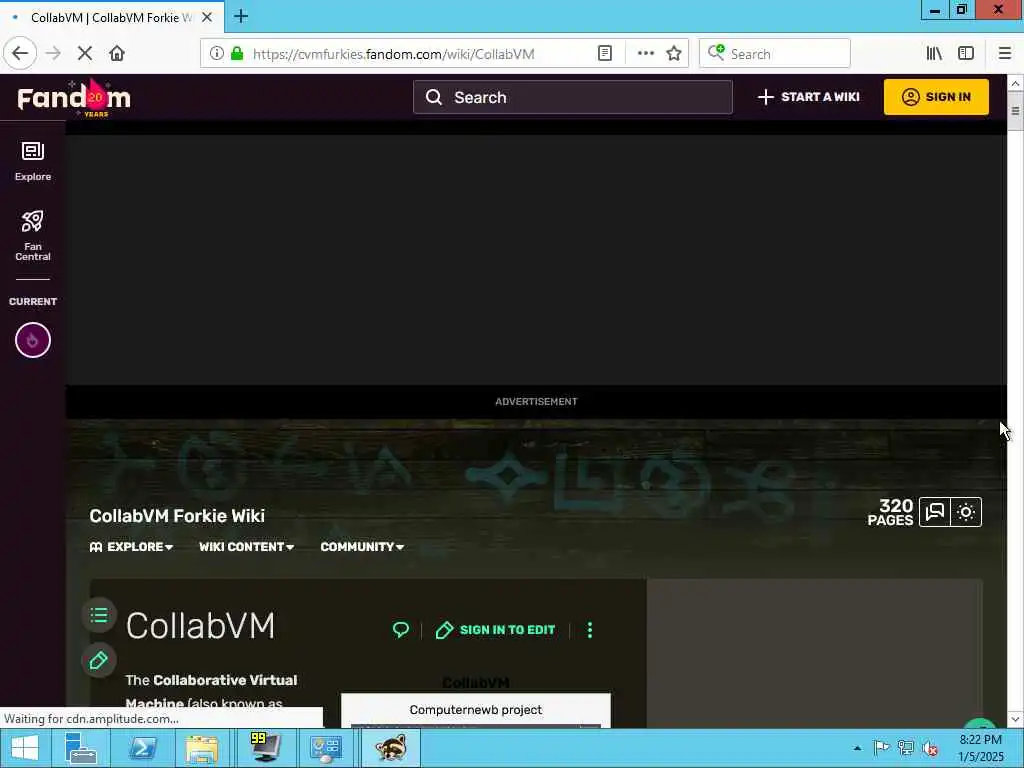Click the yellow SIGN IN button

tap(936, 97)
